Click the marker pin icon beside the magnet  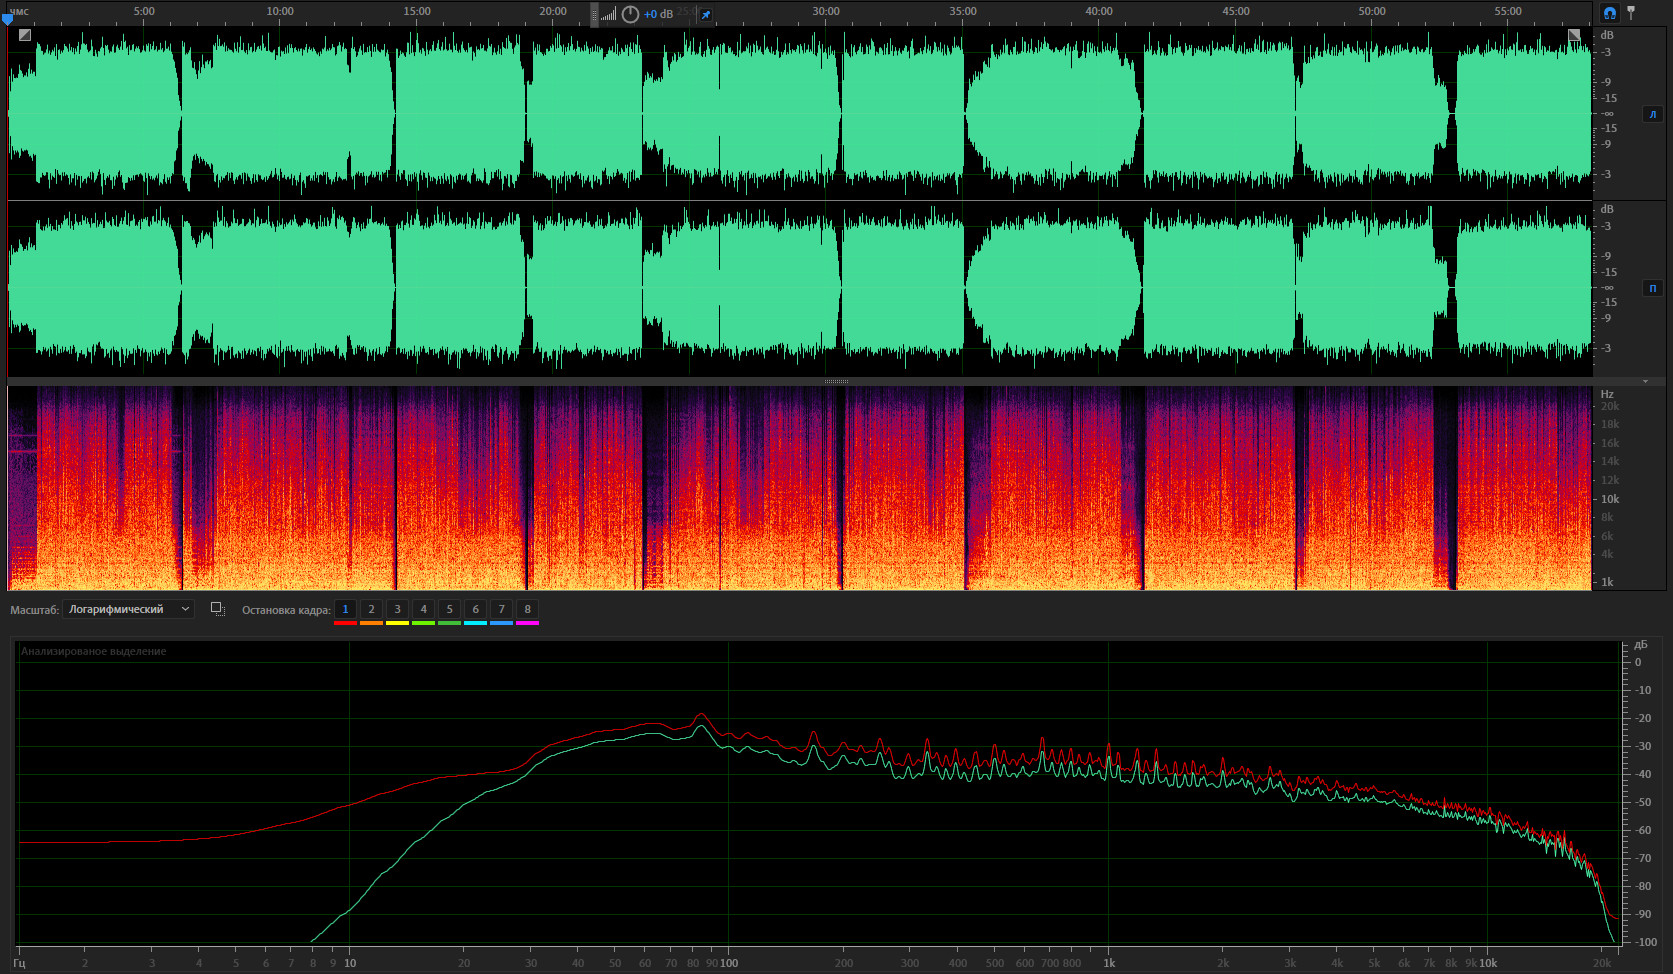tap(1631, 13)
